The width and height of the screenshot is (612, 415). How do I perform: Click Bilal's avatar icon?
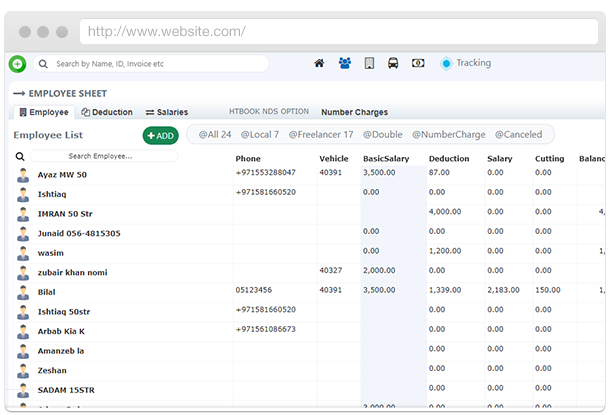23,291
